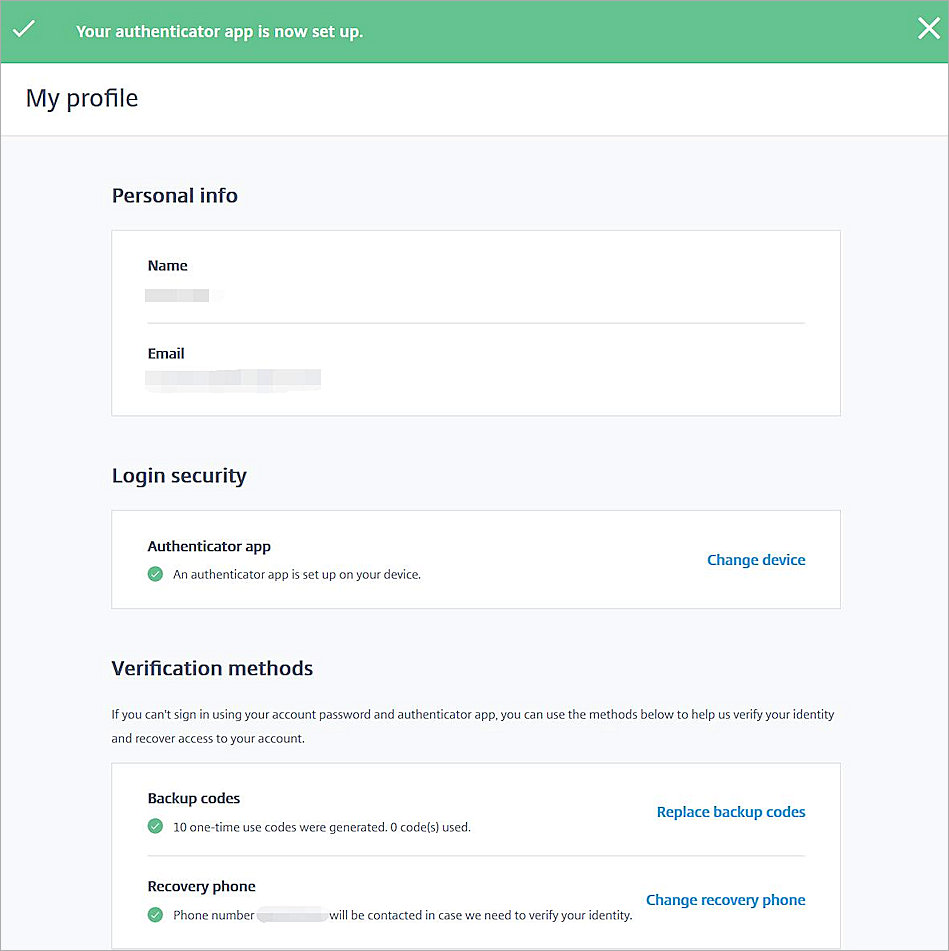The width and height of the screenshot is (949, 951).
Task: Click the green check icon beside recovery phone status
Action: point(155,915)
